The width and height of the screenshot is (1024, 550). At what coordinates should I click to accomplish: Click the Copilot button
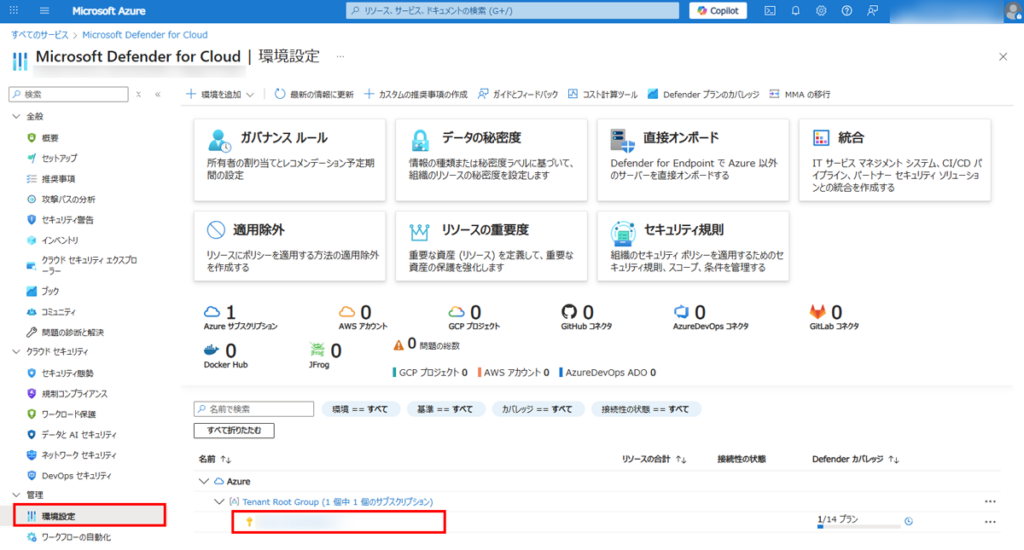pos(717,11)
